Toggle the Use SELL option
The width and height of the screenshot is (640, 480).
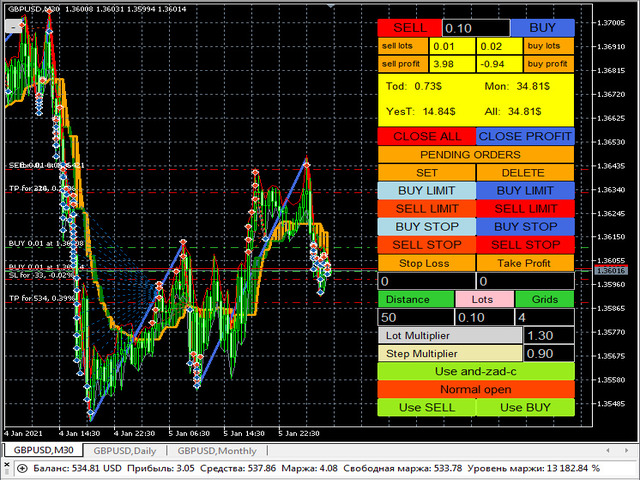(427, 407)
